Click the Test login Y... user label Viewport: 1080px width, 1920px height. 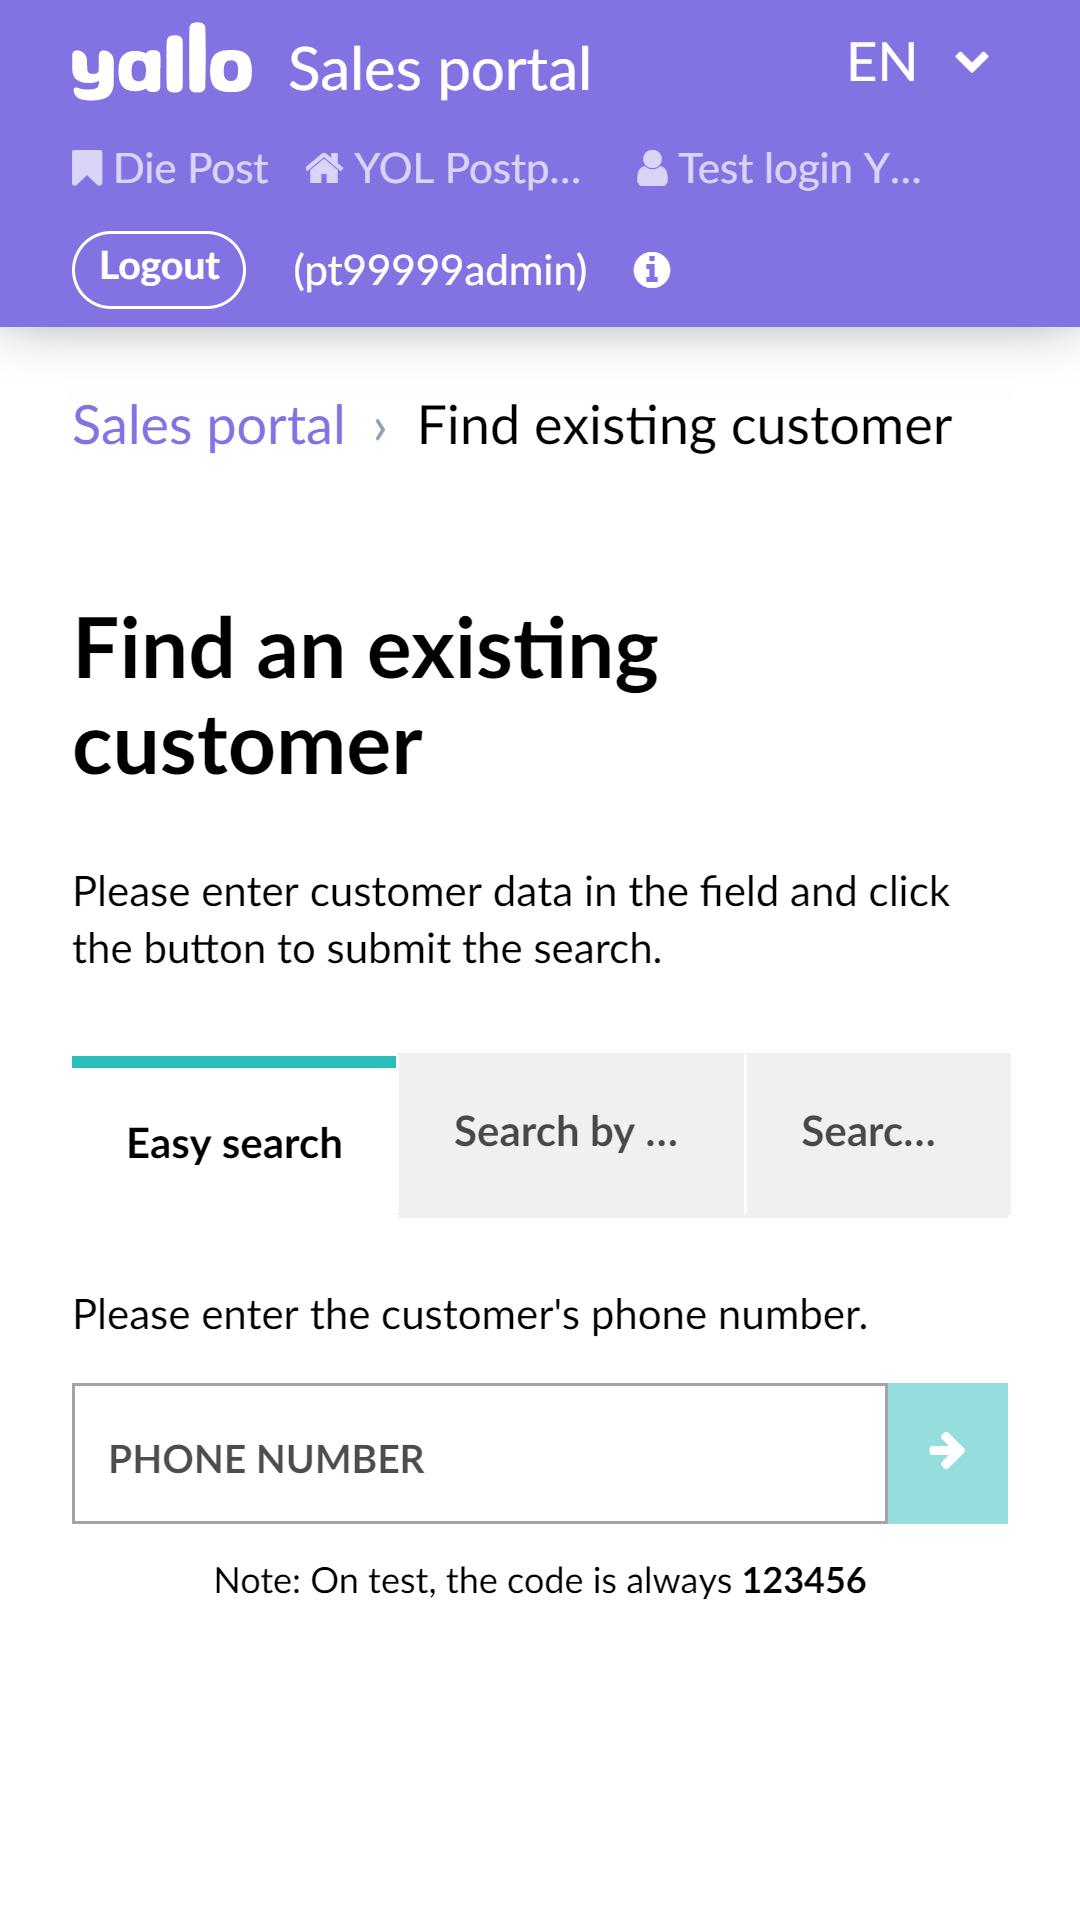(800, 168)
